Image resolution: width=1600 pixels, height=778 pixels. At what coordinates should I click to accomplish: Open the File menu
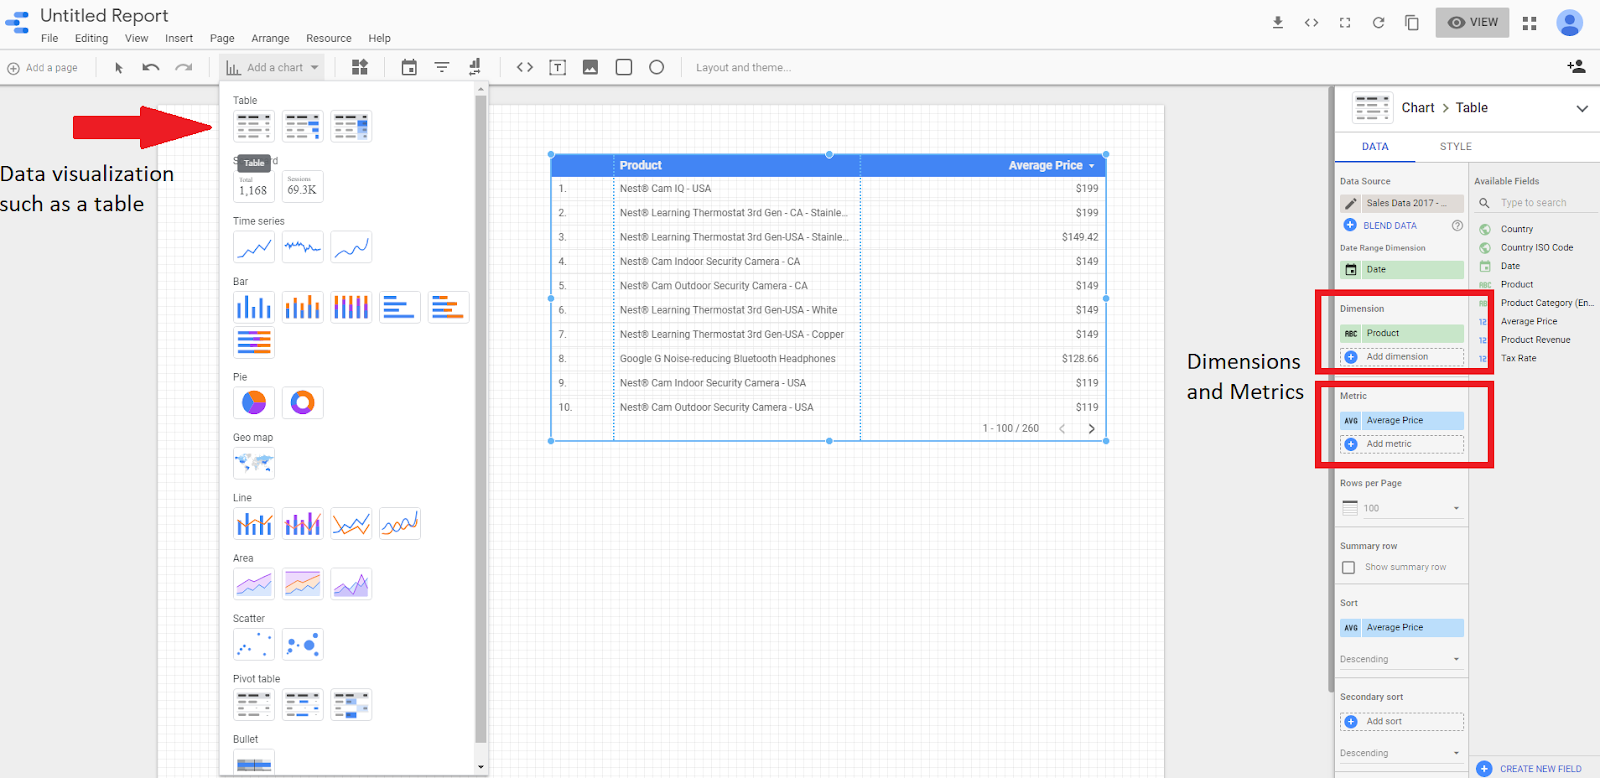pyautogui.click(x=50, y=38)
